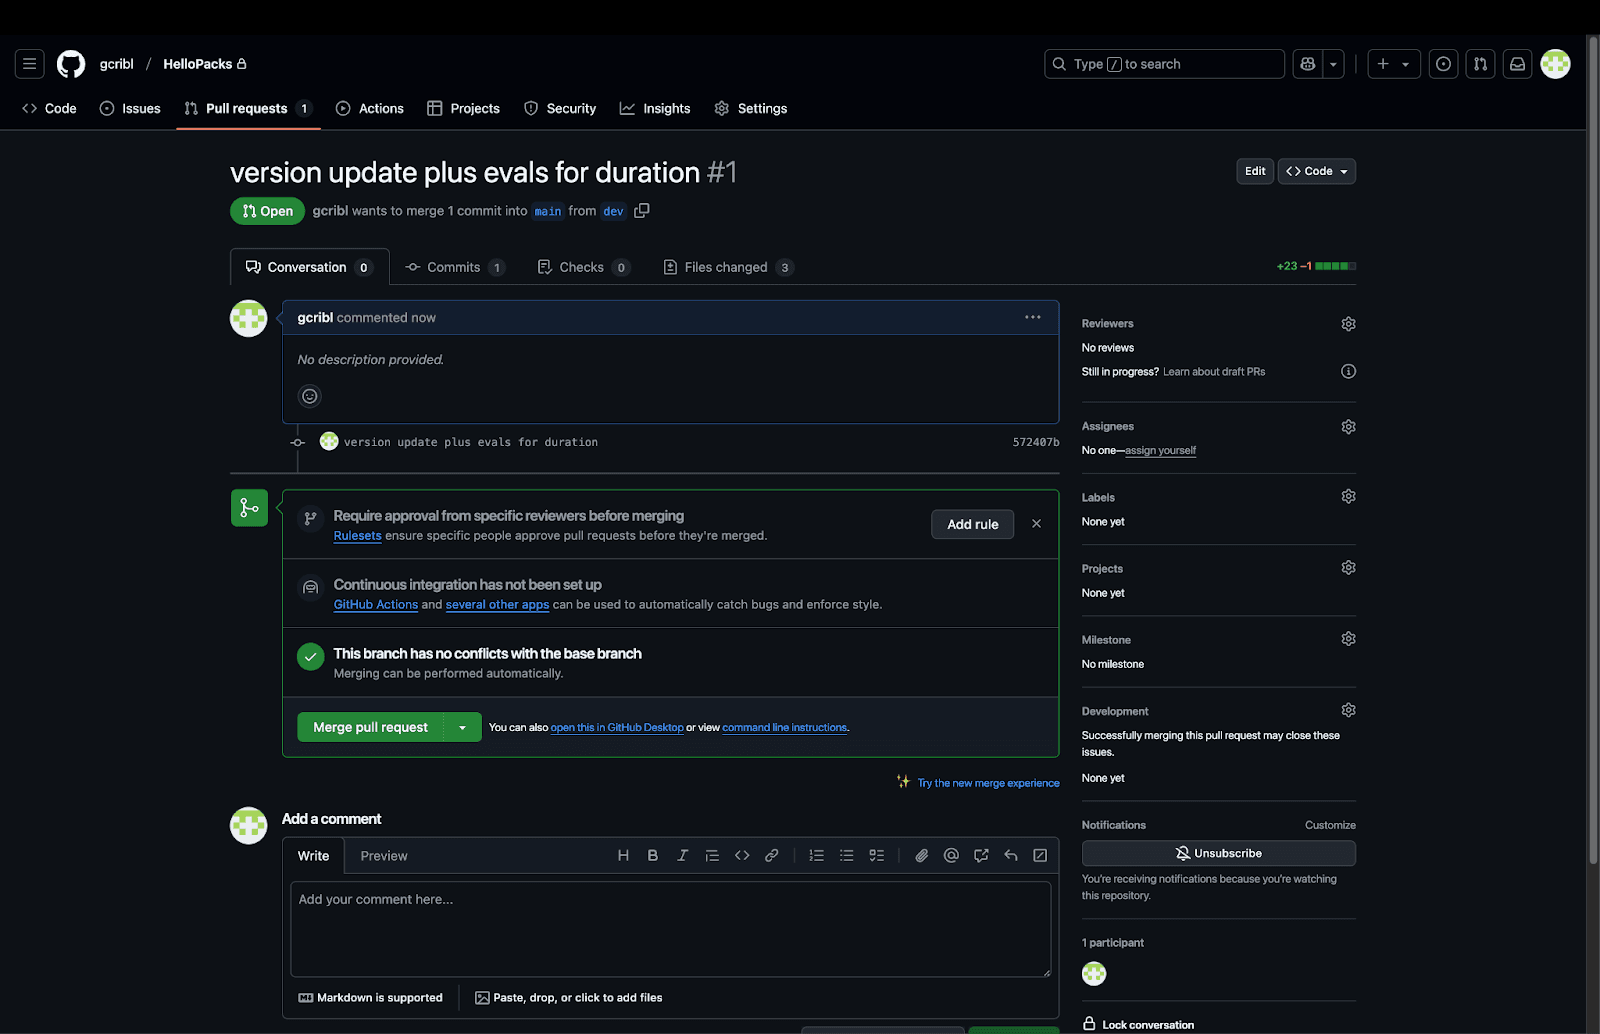Open the assign yourself link
1600x1034 pixels.
[1160, 451]
